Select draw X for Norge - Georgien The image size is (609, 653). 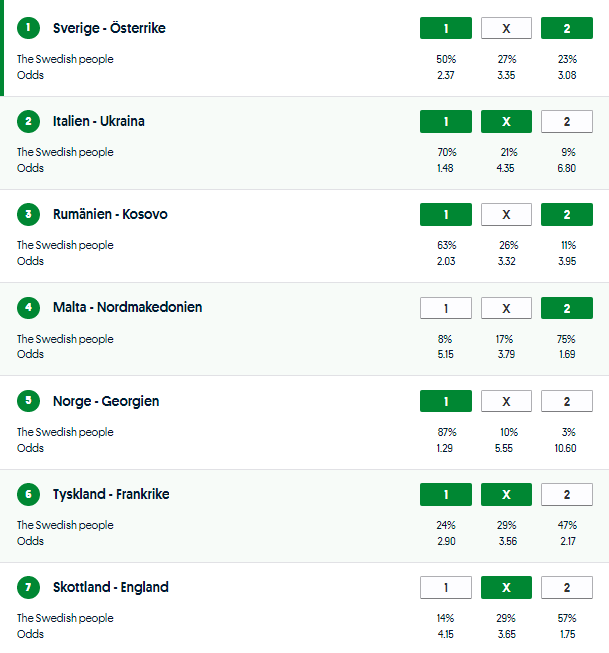[x=506, y=401]
